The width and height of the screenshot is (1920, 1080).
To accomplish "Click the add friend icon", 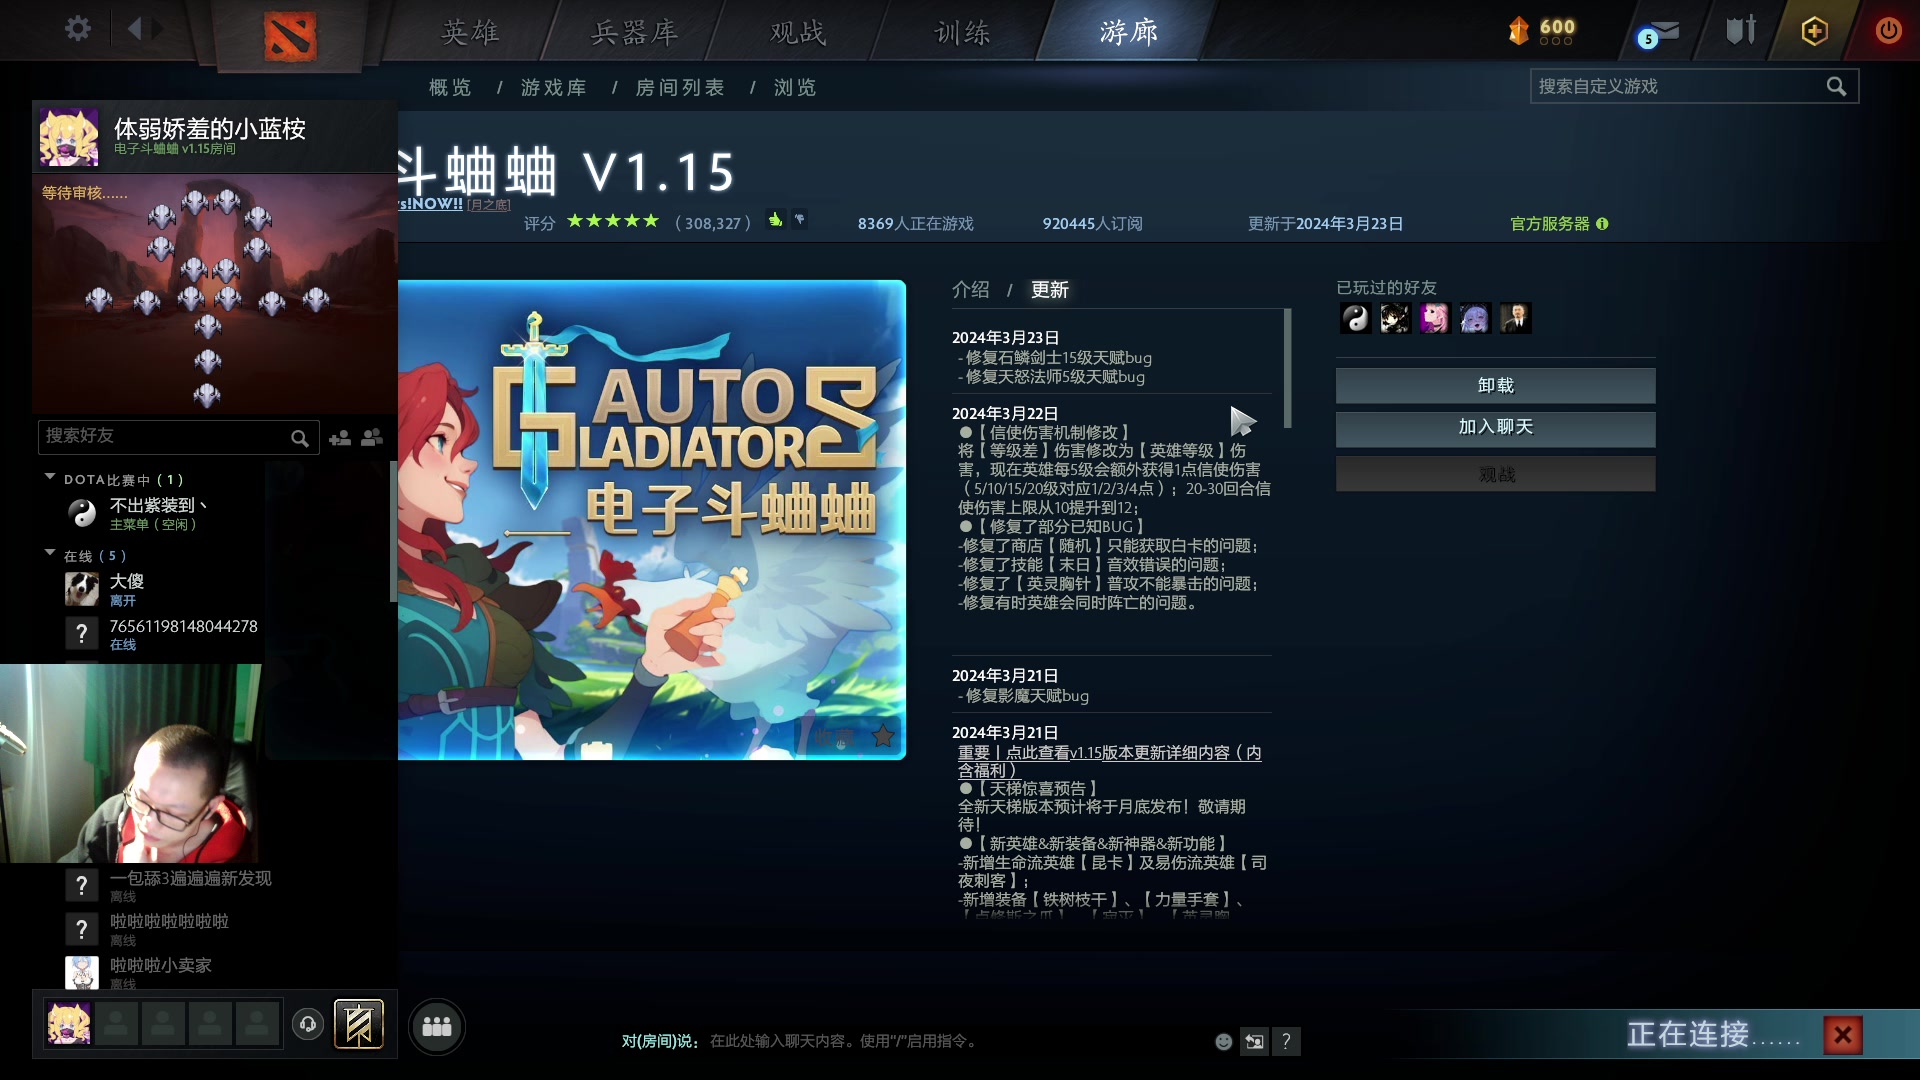I will (x=340, y=438).
